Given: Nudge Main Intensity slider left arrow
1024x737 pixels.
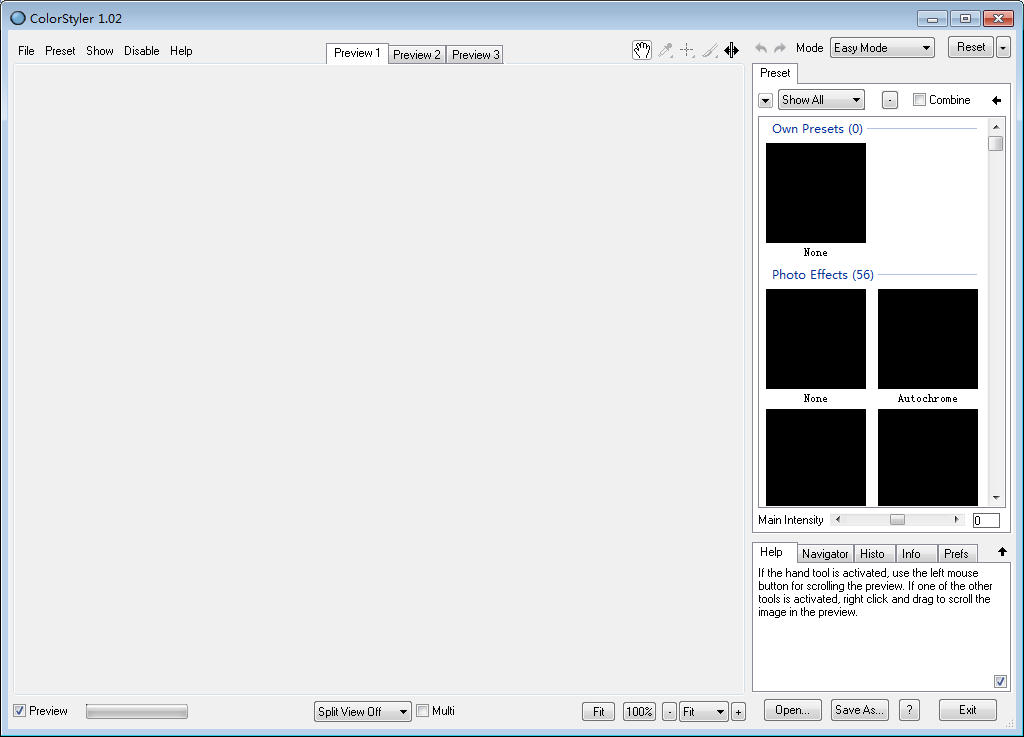Looking at the screenshot, I should point(838,520).
